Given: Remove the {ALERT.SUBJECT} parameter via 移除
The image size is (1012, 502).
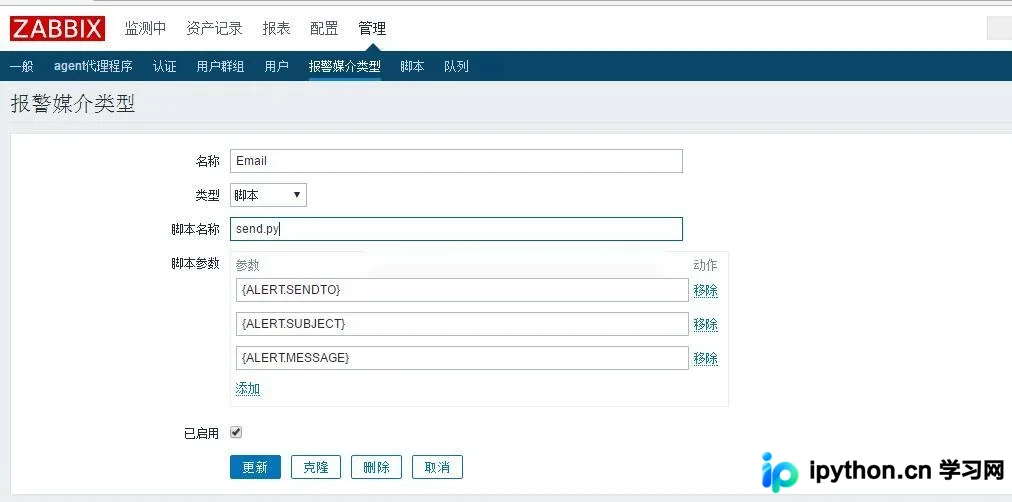Looking at the screenshot, I should coord(705,325).
